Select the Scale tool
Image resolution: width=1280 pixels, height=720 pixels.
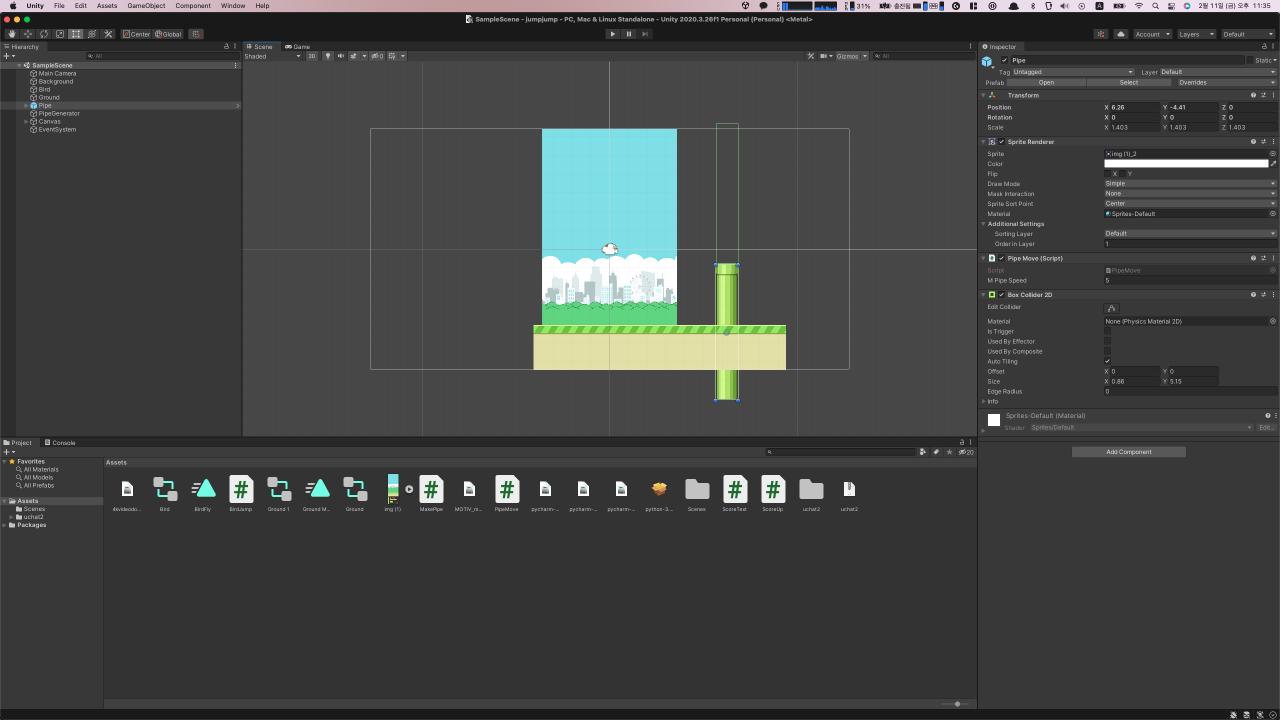point(59,34)
